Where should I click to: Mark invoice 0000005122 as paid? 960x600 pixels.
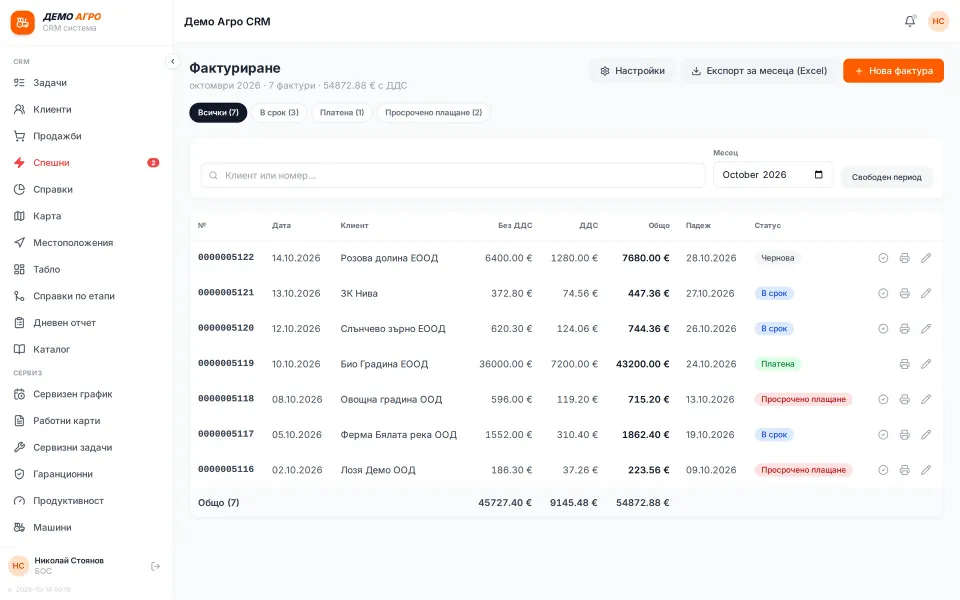pos(883,258)
